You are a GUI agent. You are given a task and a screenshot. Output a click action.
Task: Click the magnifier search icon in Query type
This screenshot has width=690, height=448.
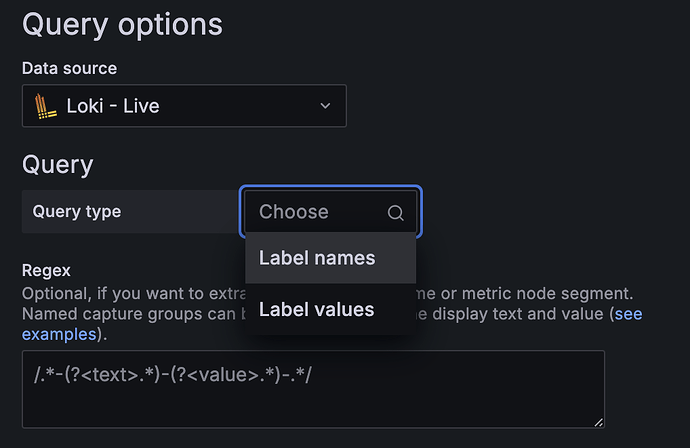tap(395, 212)
